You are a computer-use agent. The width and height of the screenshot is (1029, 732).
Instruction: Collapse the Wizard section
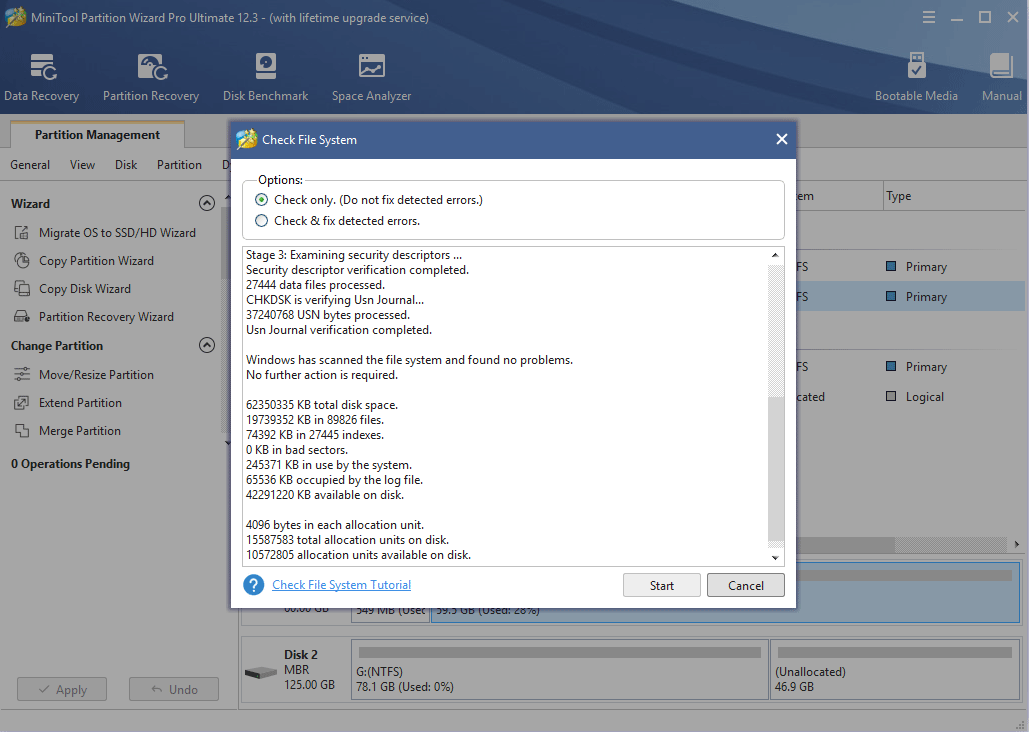click(x=207, y=203)
